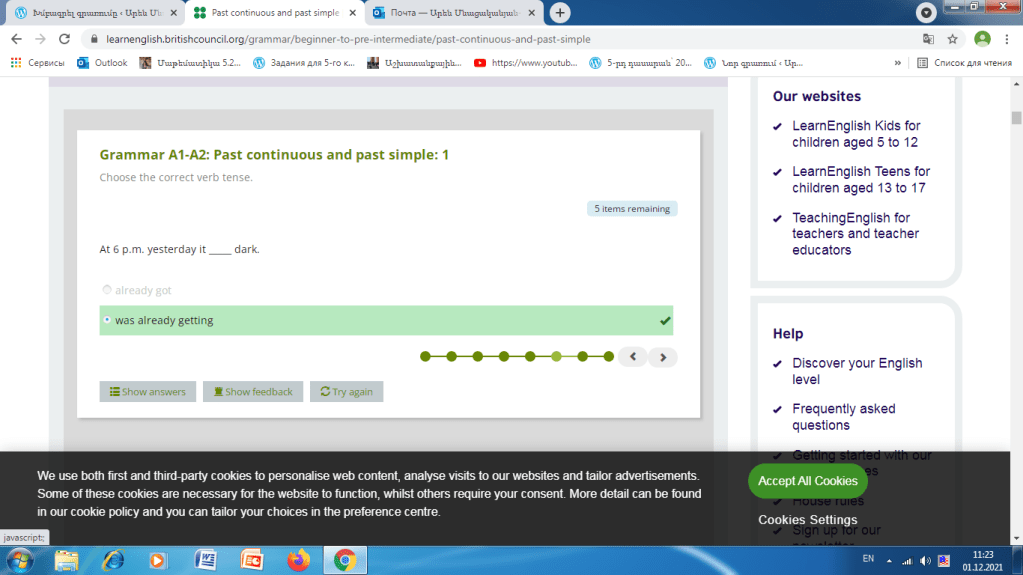1023x575 pixels.
Task: Go to the next question arrow
Action: (x=662, y=357)
